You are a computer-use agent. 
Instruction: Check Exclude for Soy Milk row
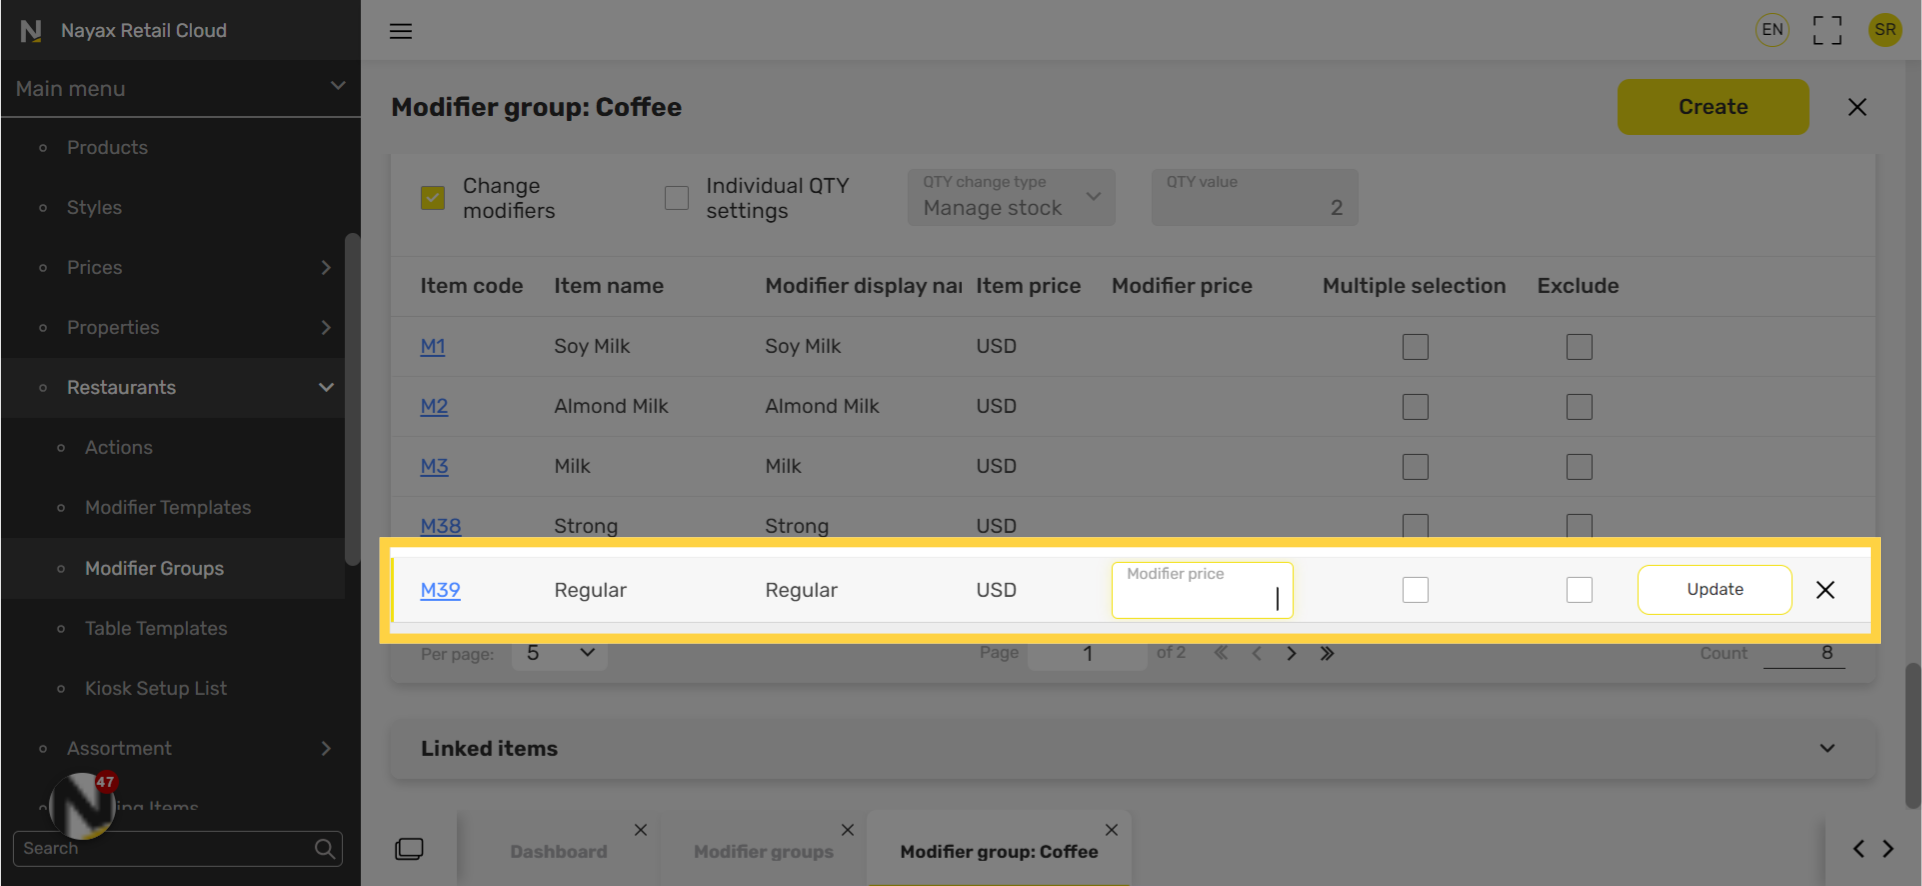1579,347
